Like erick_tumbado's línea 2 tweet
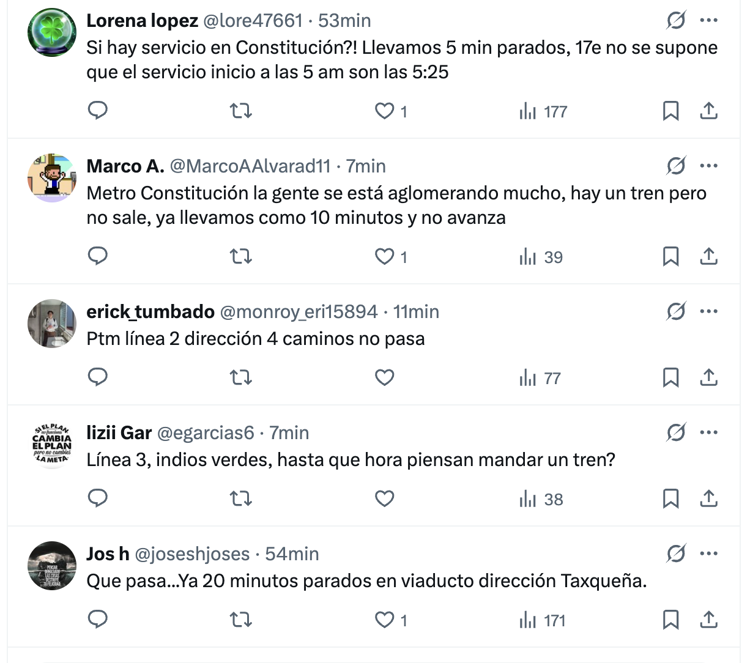The width and height of the screenshot is (750, 663). (x=385, y=377)
